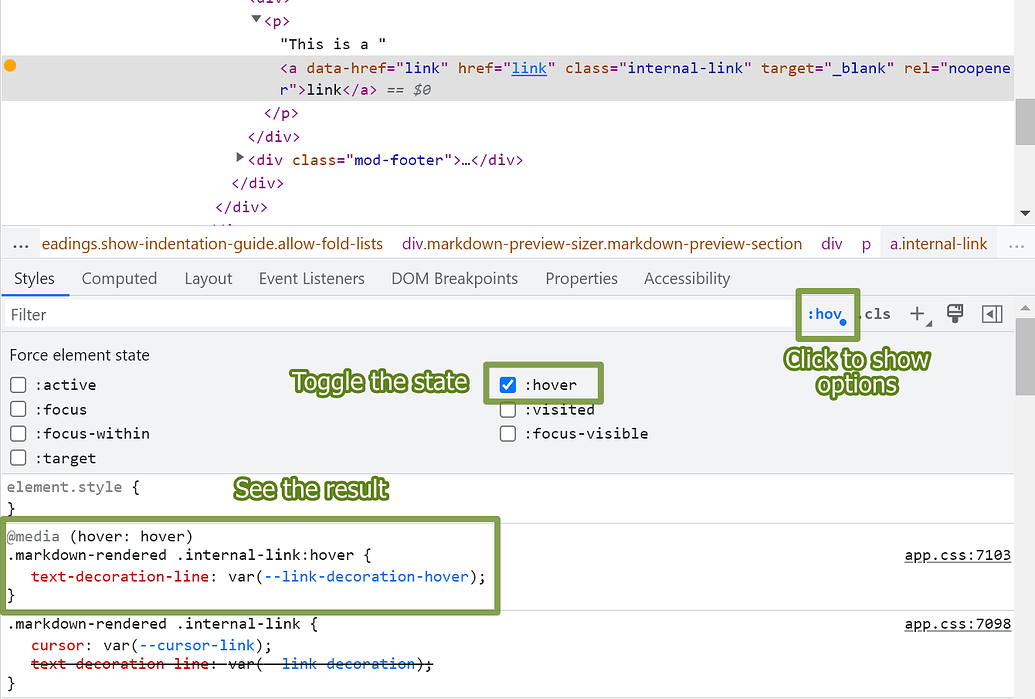Check the :visited state checkbox
The image size is (1035, 699).
508,409
